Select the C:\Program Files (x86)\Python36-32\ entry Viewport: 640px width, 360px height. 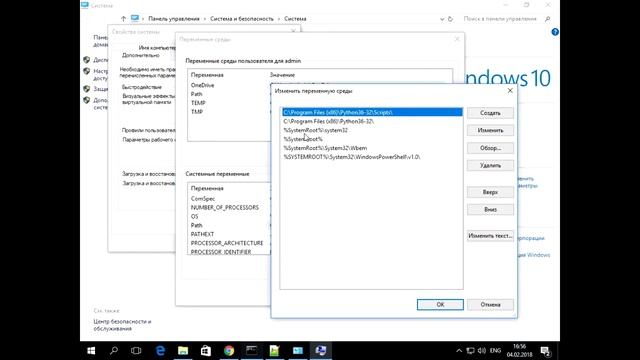tap(372, 121)
